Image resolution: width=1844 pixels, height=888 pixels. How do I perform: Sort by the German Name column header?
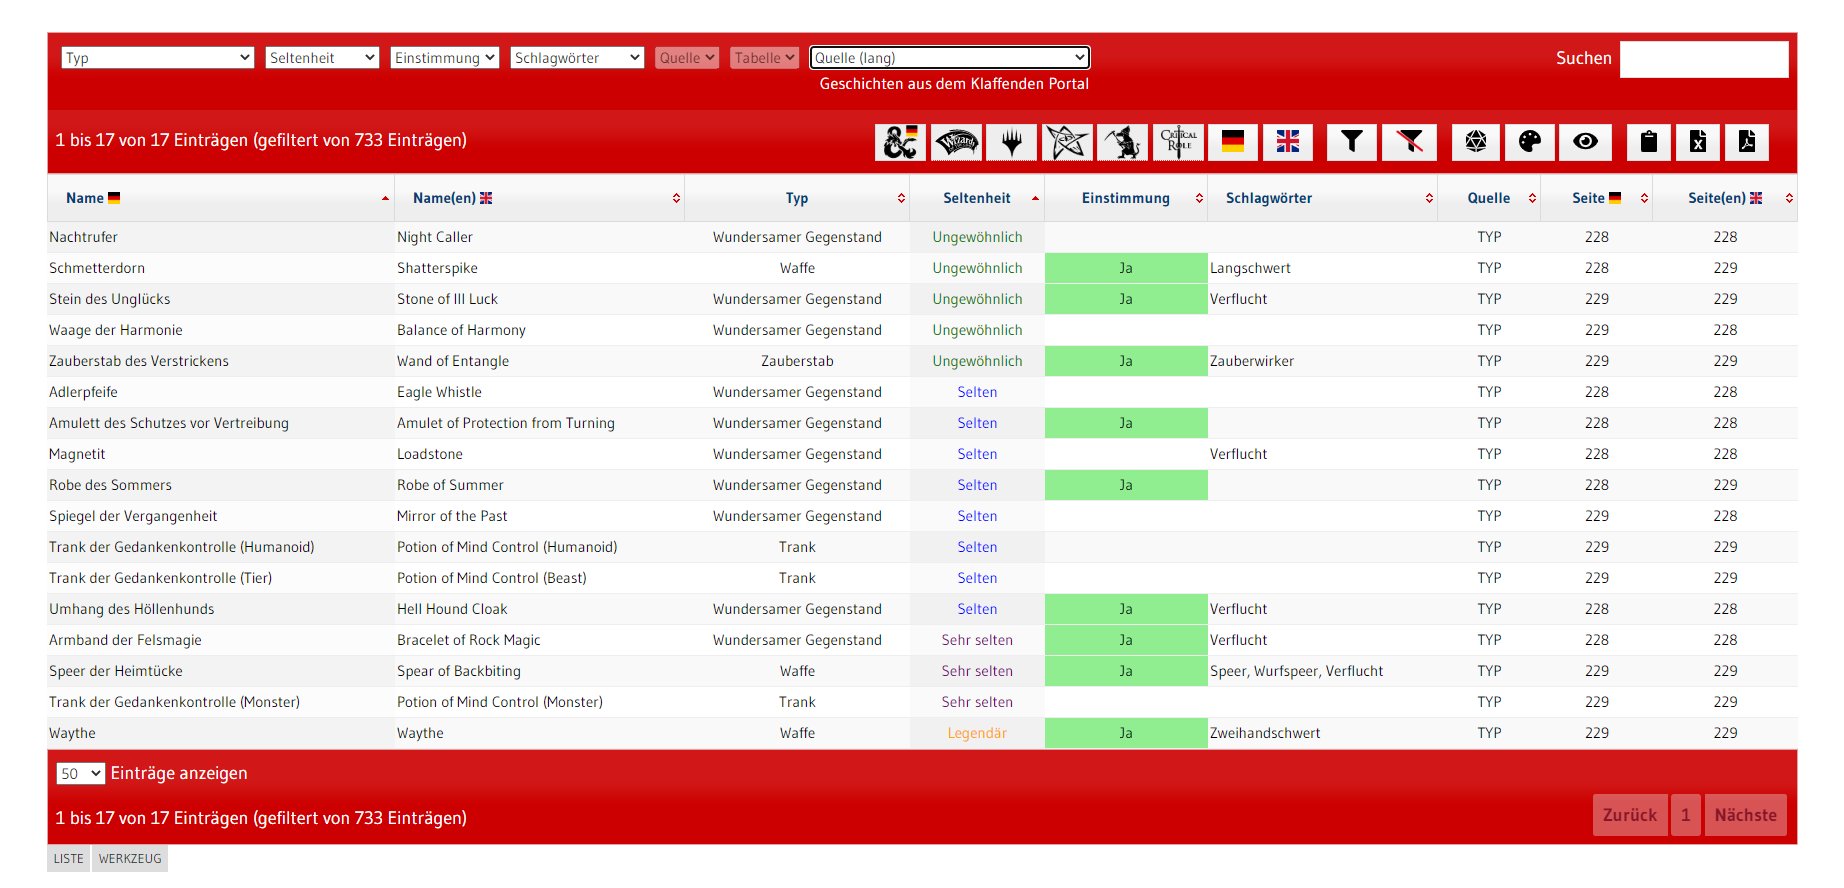(x=221, y=198)
